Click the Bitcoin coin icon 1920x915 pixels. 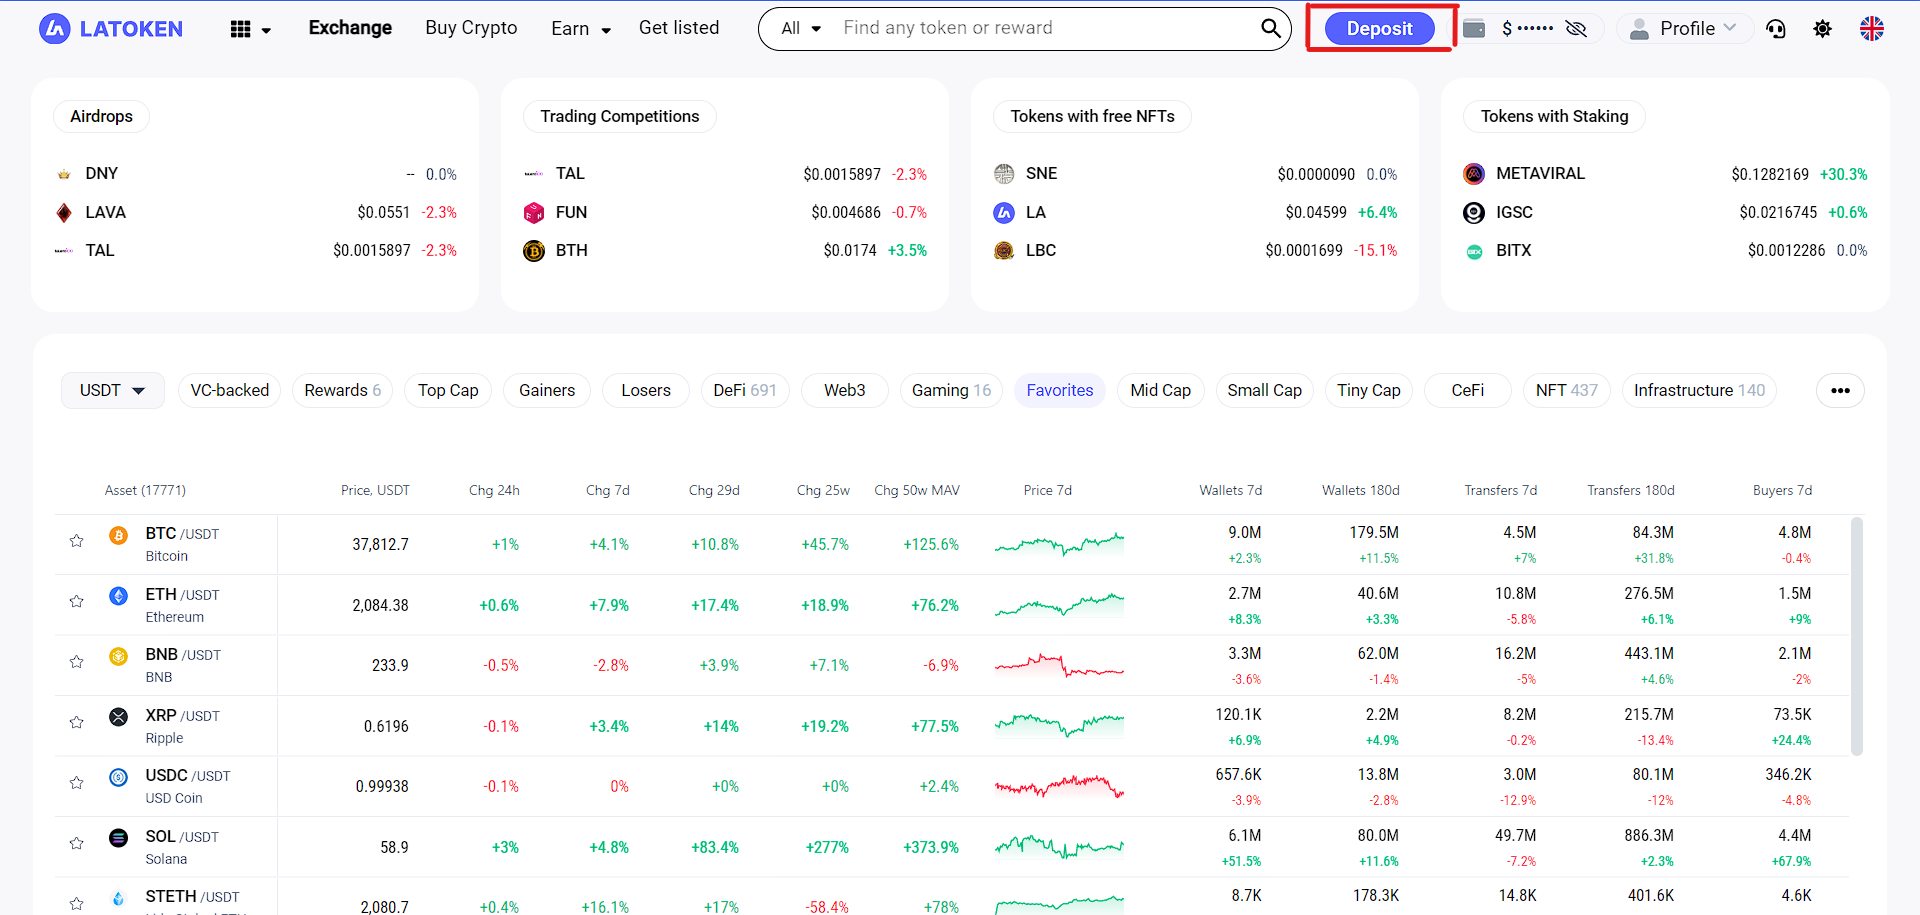118,535
